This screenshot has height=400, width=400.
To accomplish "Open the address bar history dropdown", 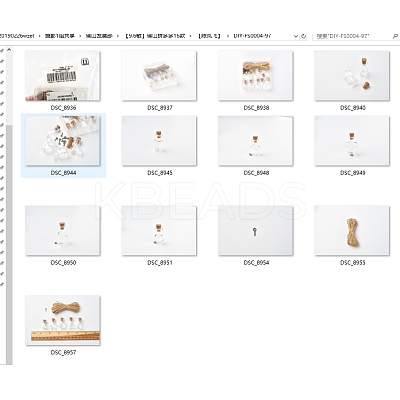I will point(296,36).
